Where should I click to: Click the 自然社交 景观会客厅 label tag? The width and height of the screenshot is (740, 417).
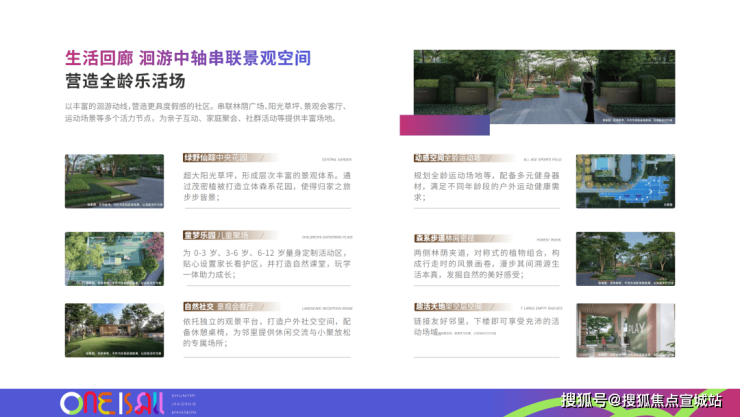tap(214, 306)
